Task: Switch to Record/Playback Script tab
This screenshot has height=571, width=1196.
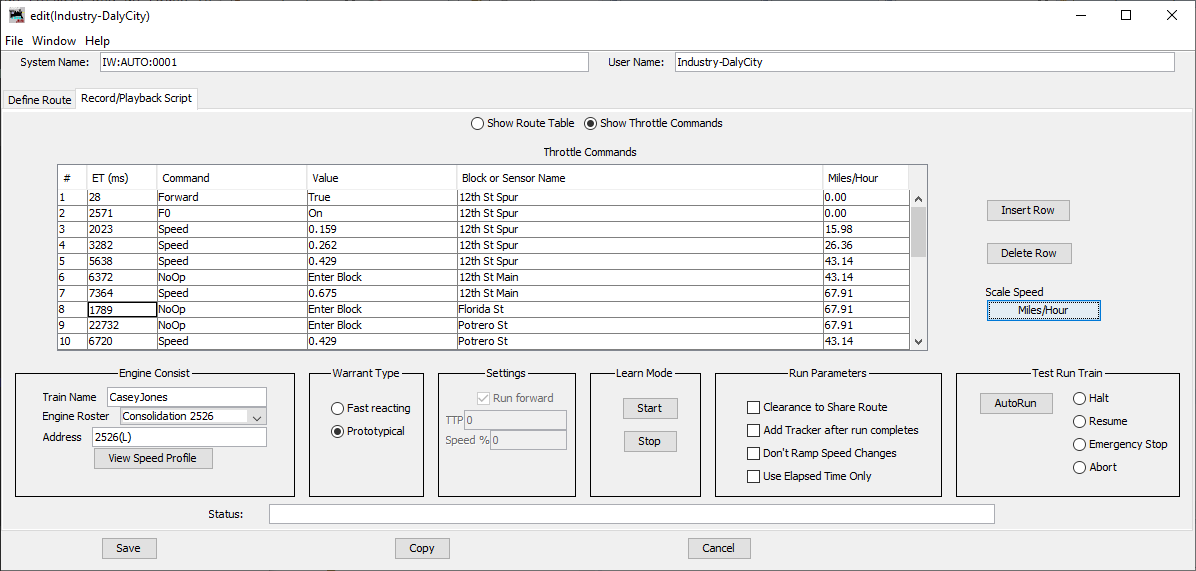Action: pyautogui.click(x=137, y=99)
